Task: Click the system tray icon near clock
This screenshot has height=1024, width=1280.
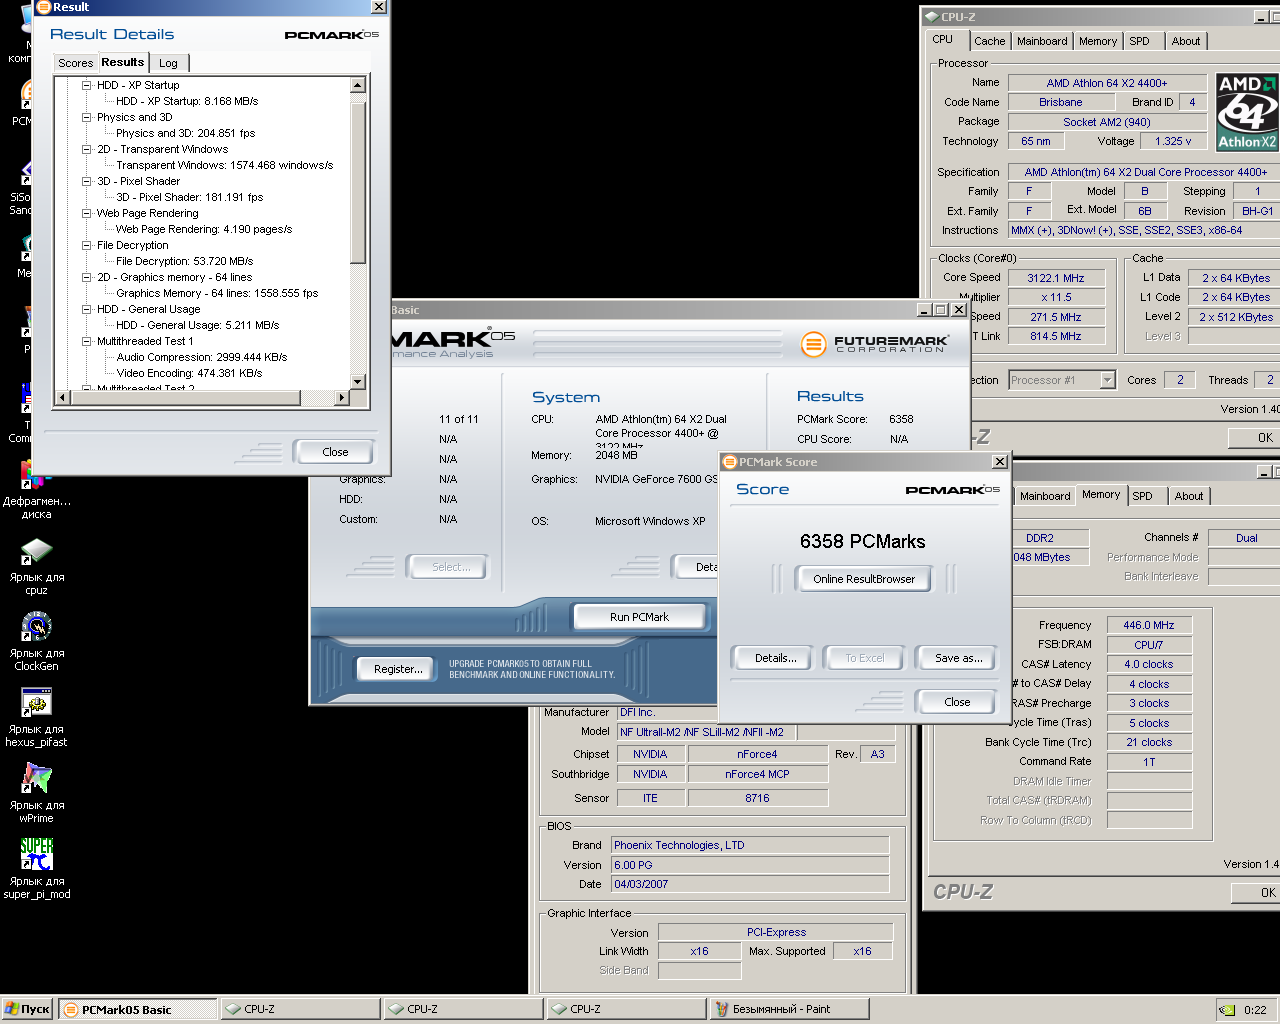Action: point(1226,1010)
